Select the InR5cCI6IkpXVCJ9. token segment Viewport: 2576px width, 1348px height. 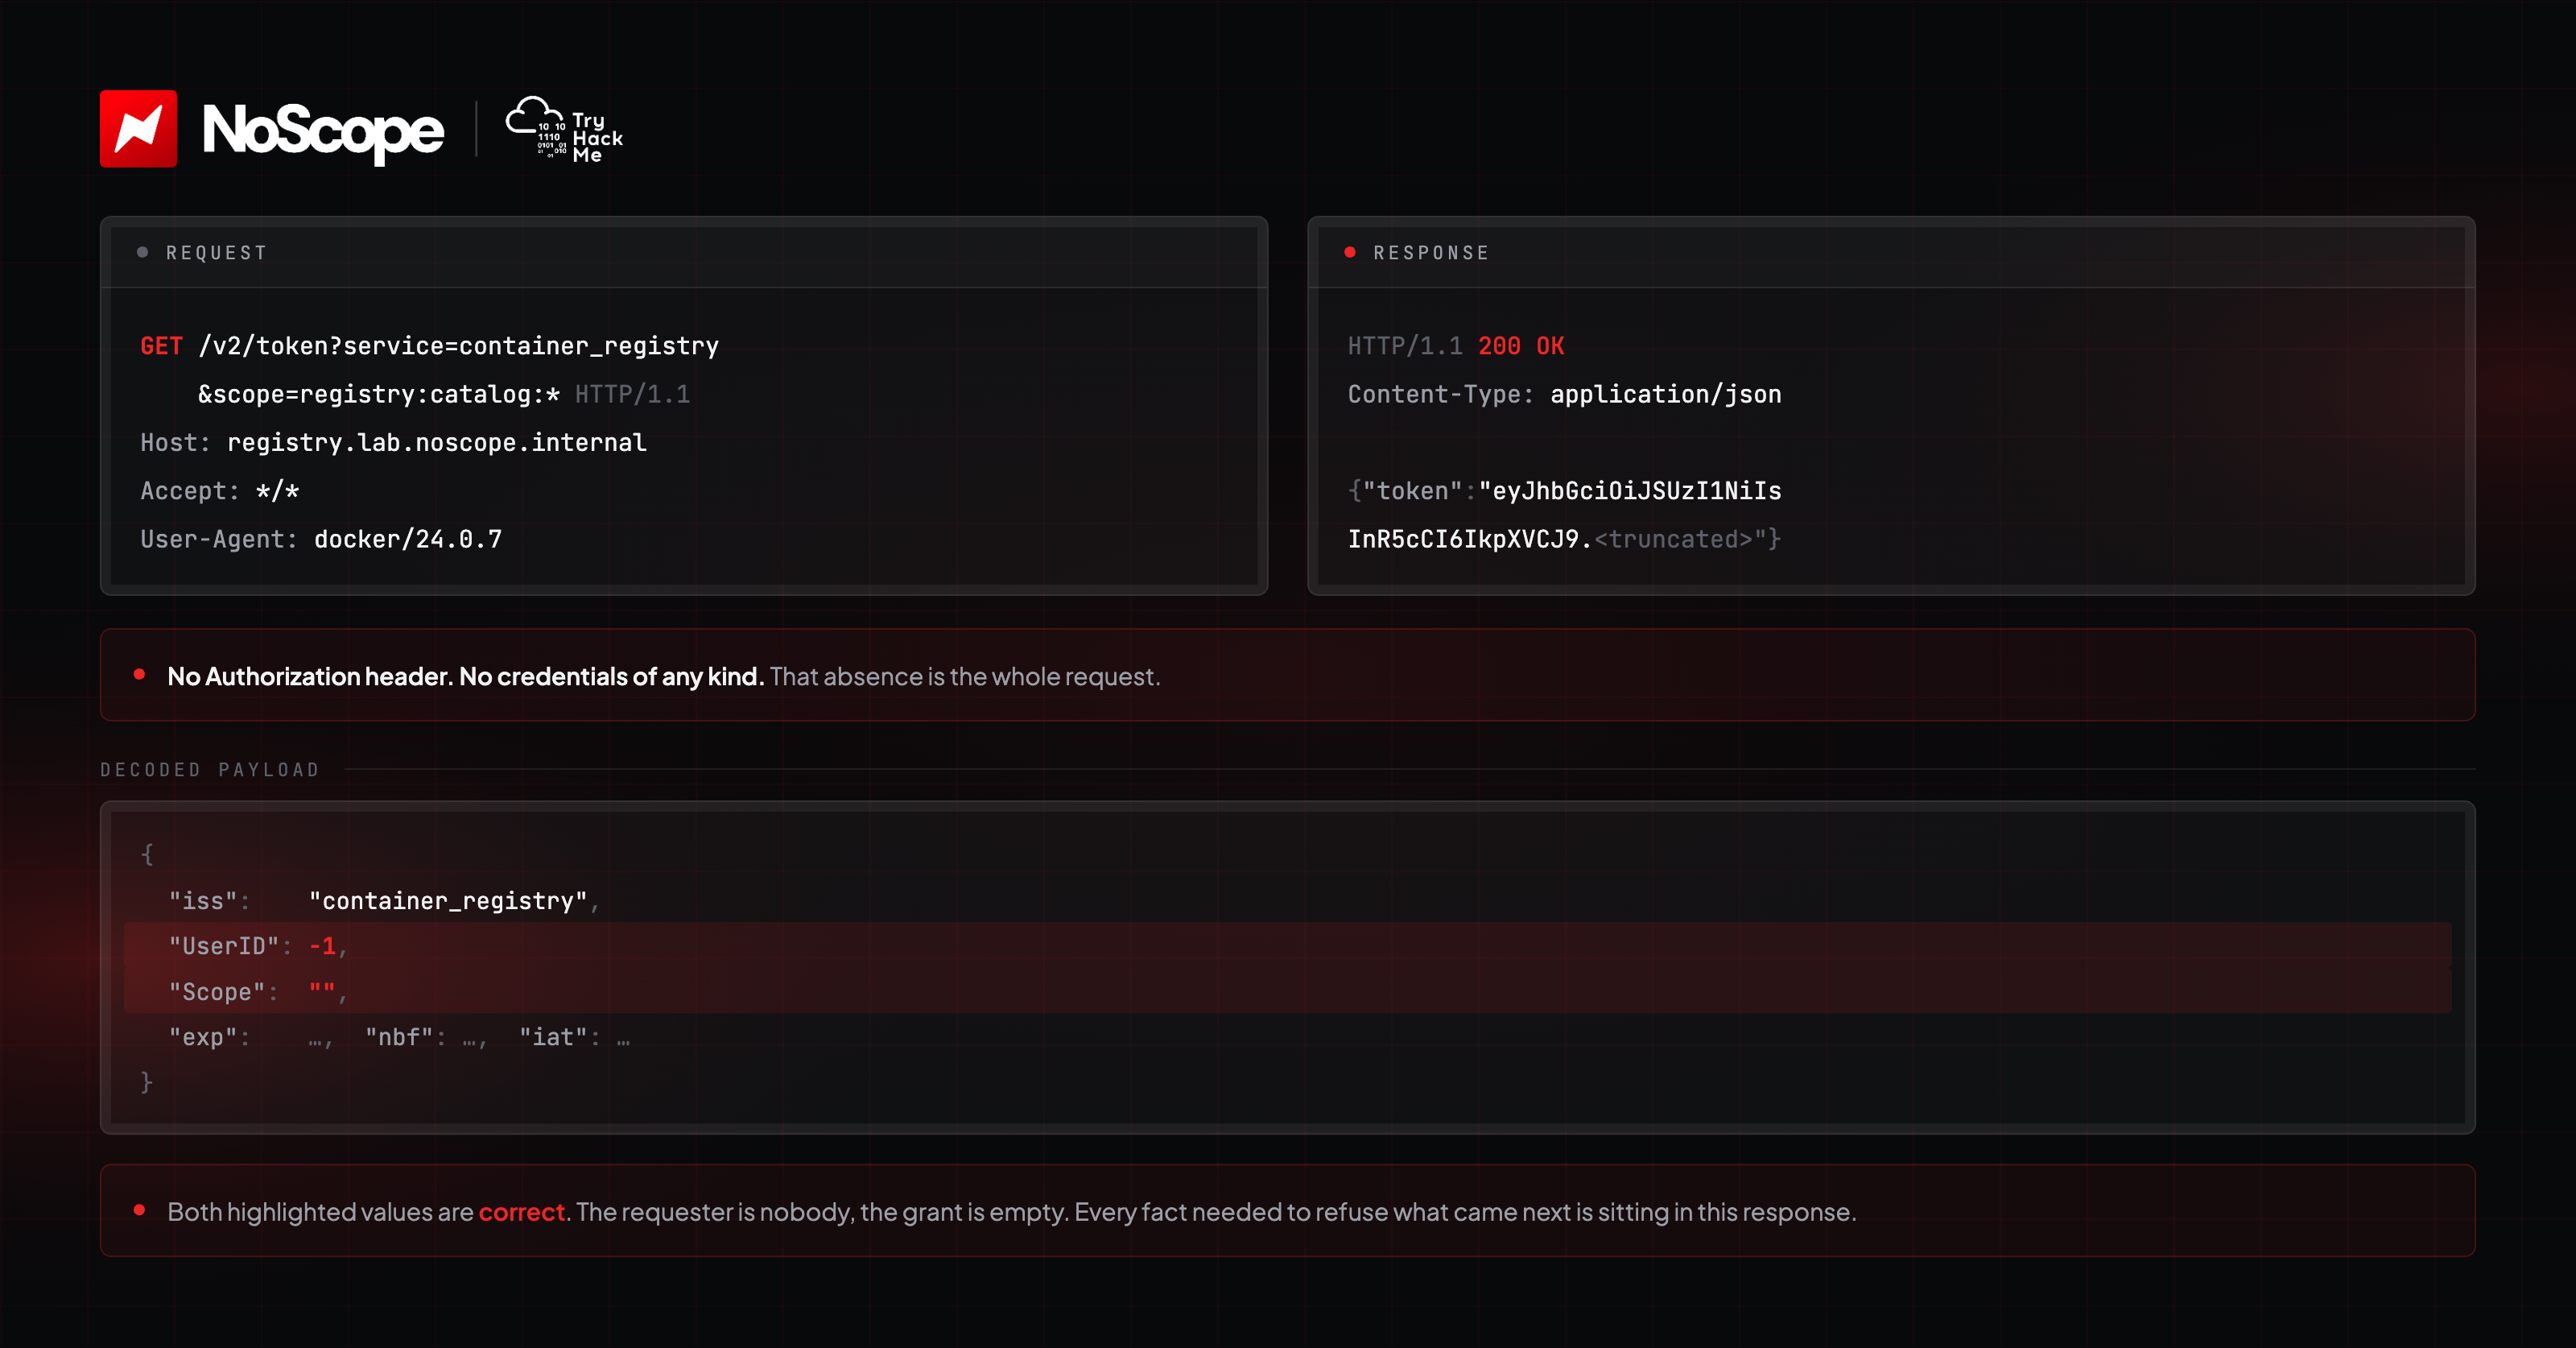[x=1470, y=539]
